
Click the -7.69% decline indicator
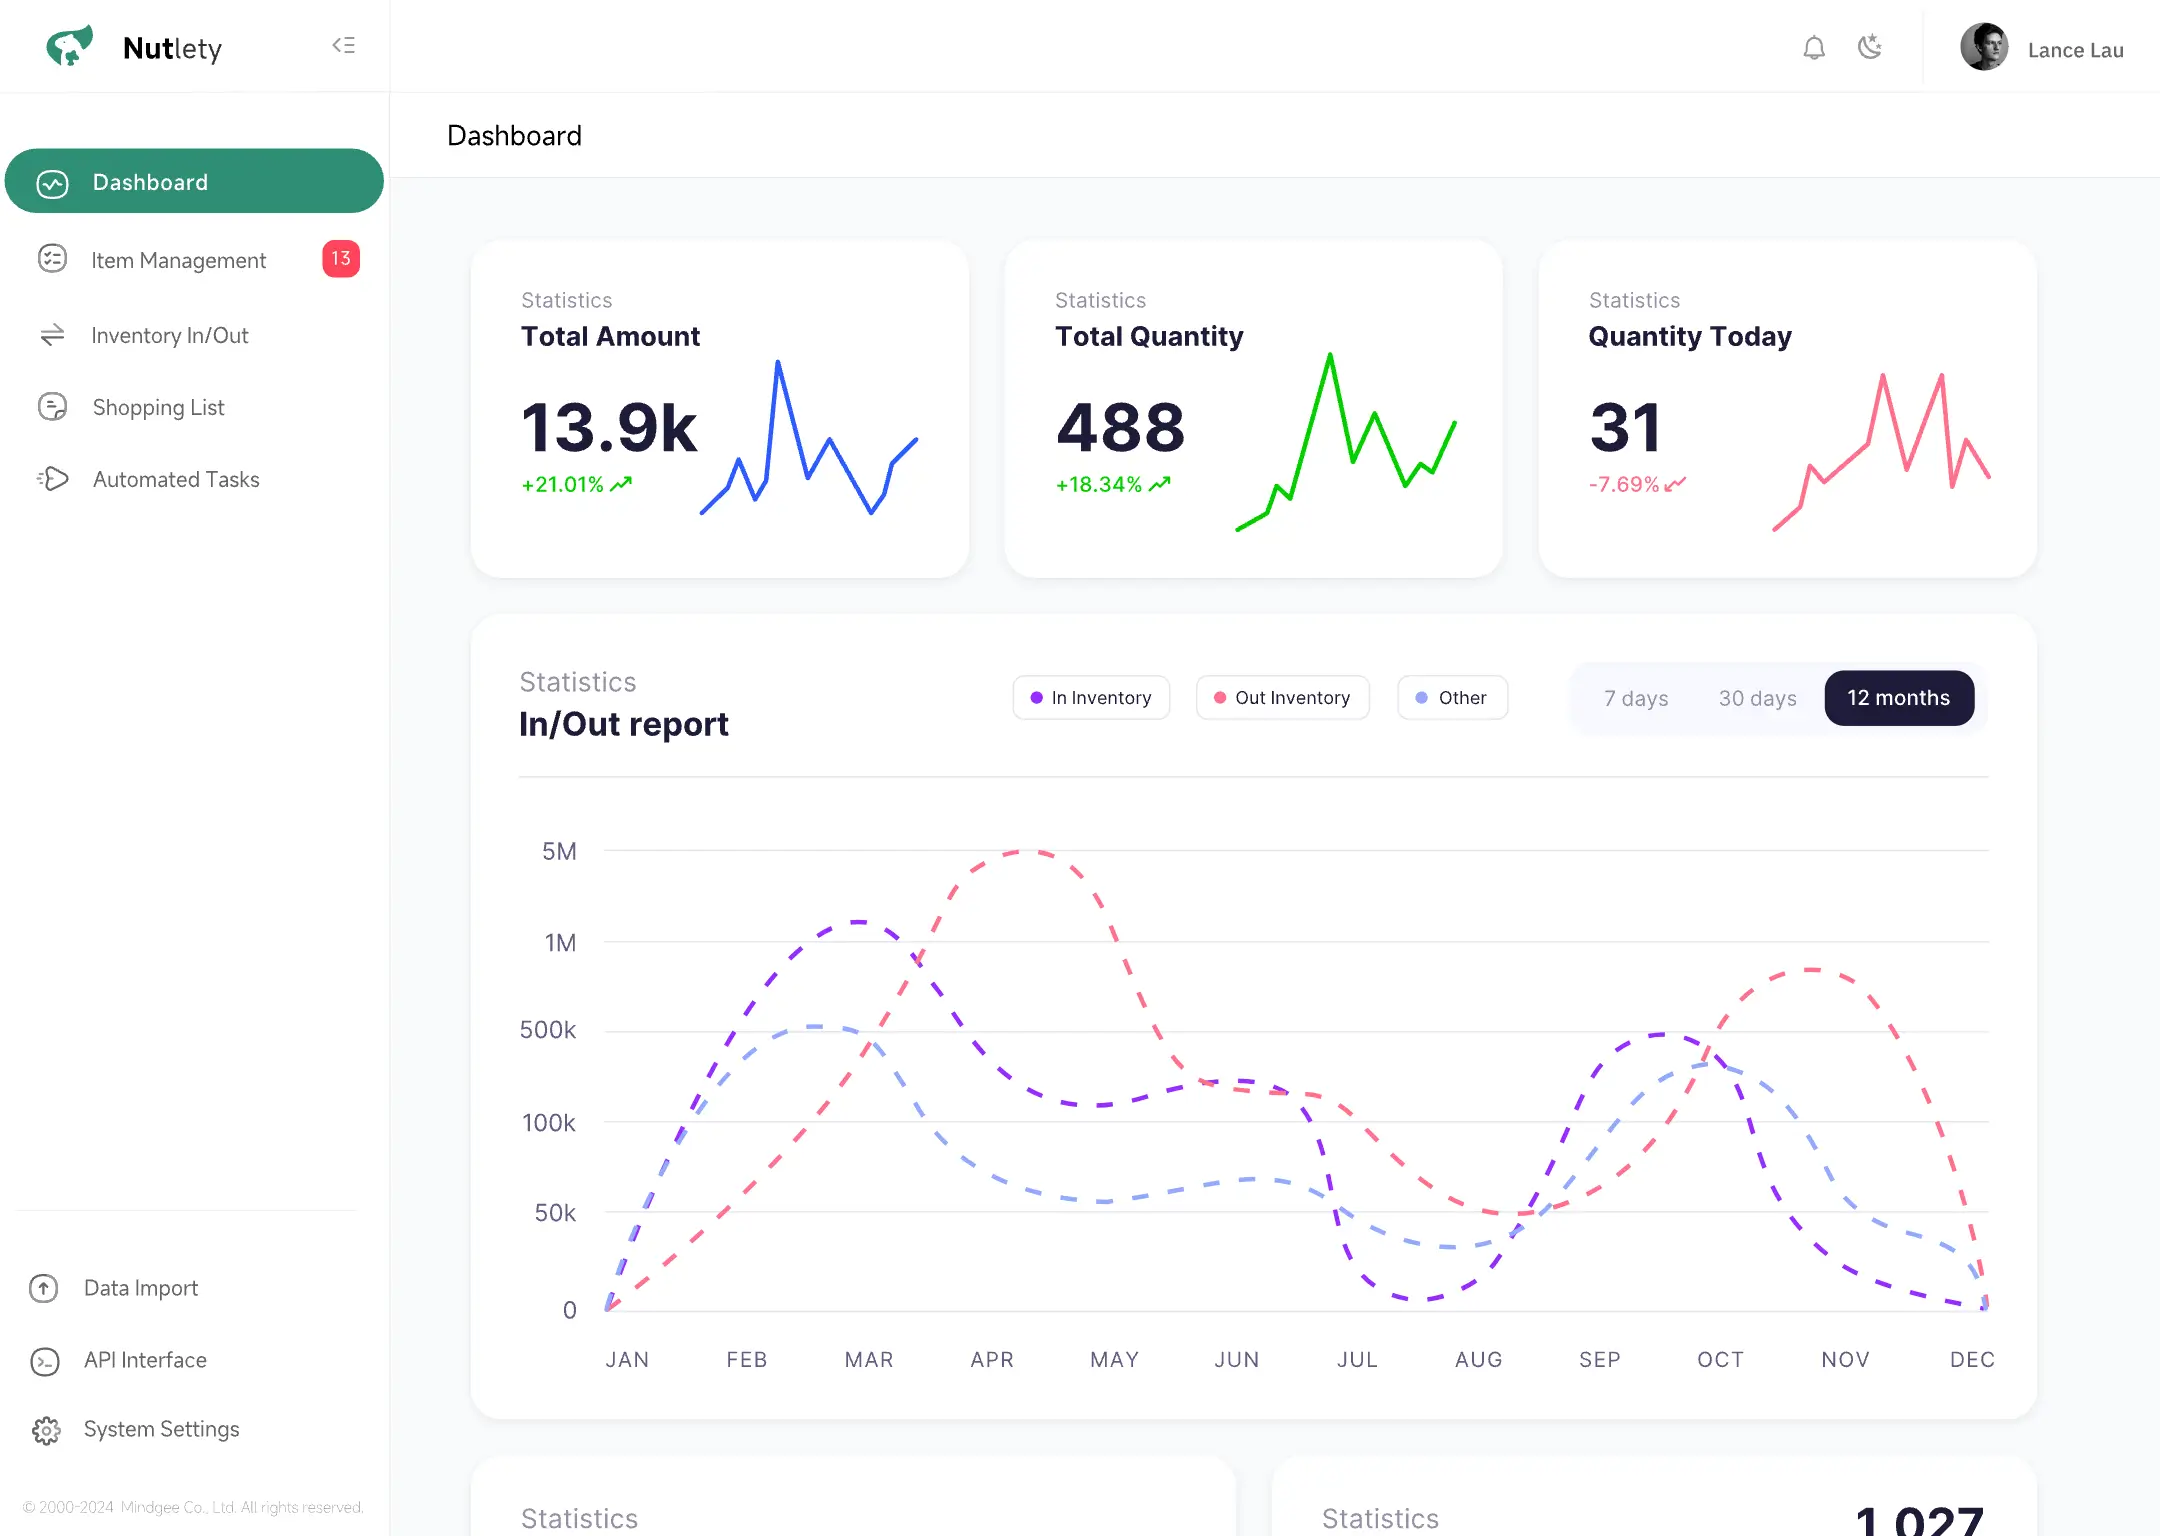[1624, 485]
